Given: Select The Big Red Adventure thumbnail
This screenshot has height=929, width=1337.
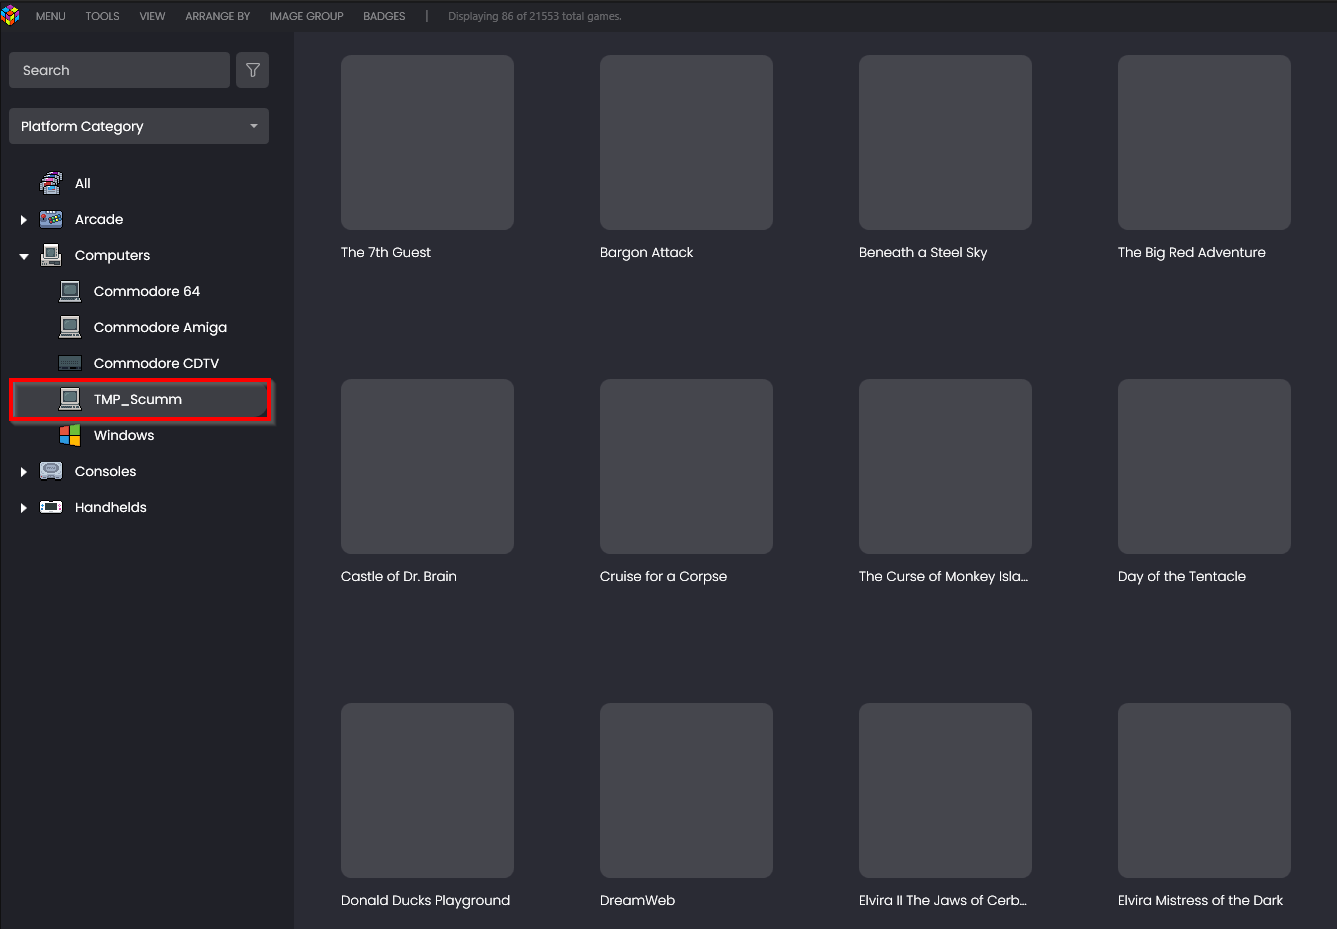Looking at the screenshot, I should (1204, 142).
